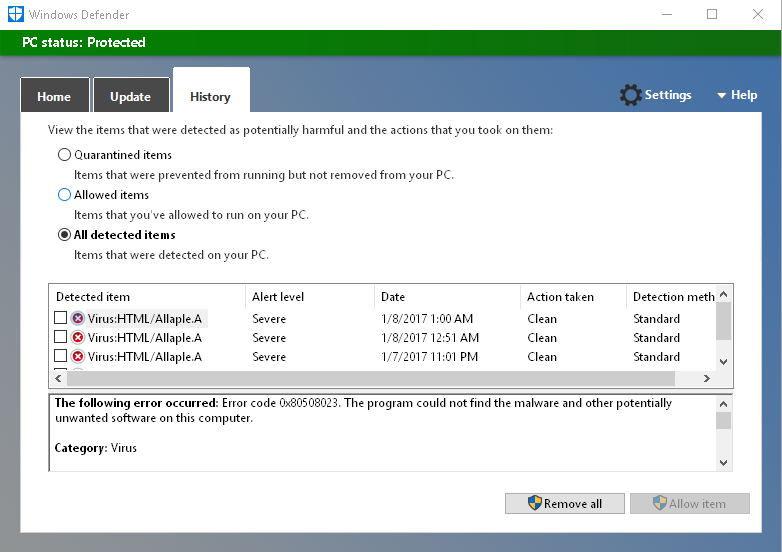Select the All detected items radio button
Image resolution: width=782 pixels, height=552 pixels.
pos(64,234)
